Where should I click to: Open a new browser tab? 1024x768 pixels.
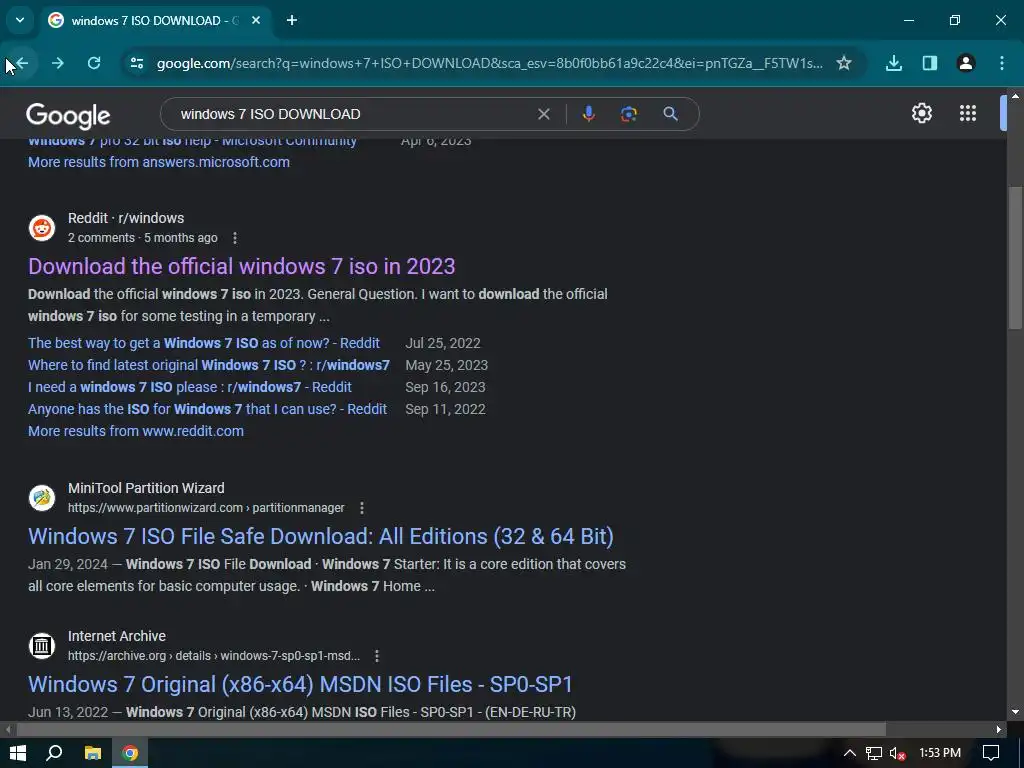click(x=292, y=20)
